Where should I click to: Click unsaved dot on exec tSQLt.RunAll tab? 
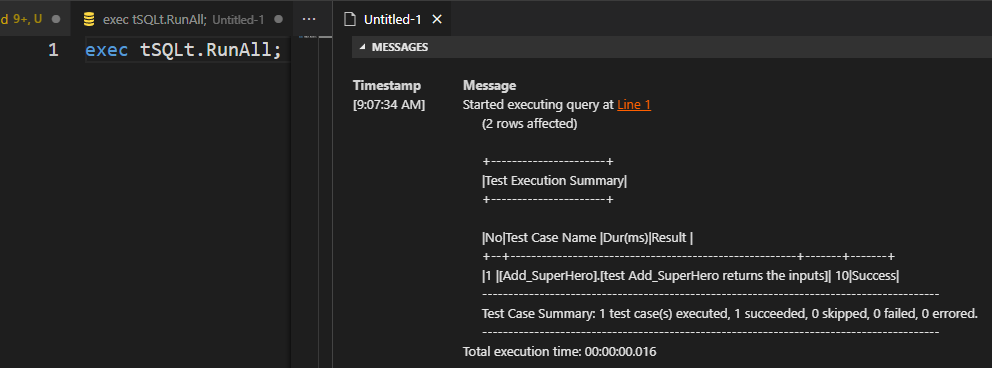pyautogui.click(x=278, y=19)
